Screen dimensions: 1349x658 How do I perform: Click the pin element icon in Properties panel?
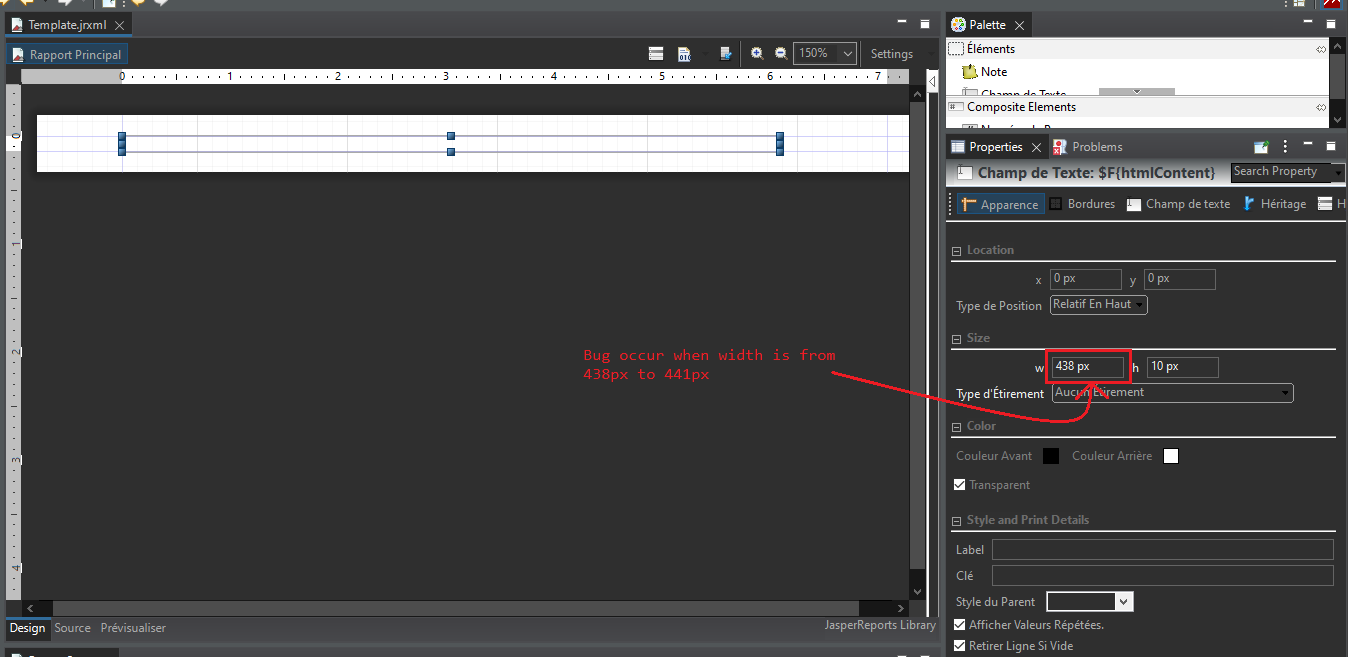coord(1261,146)
